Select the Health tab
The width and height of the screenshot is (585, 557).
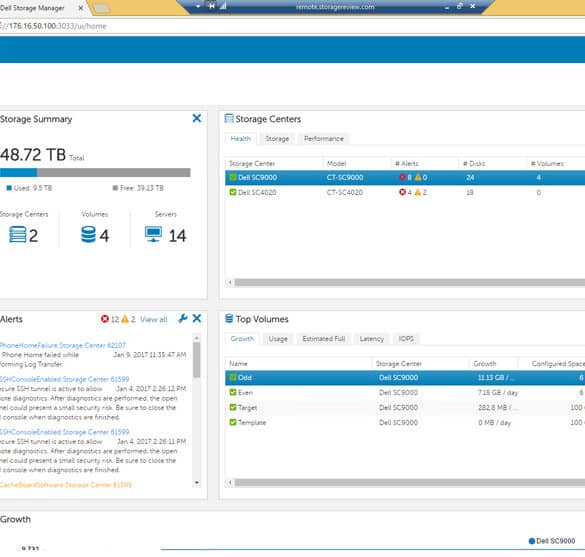click(241, 139)
